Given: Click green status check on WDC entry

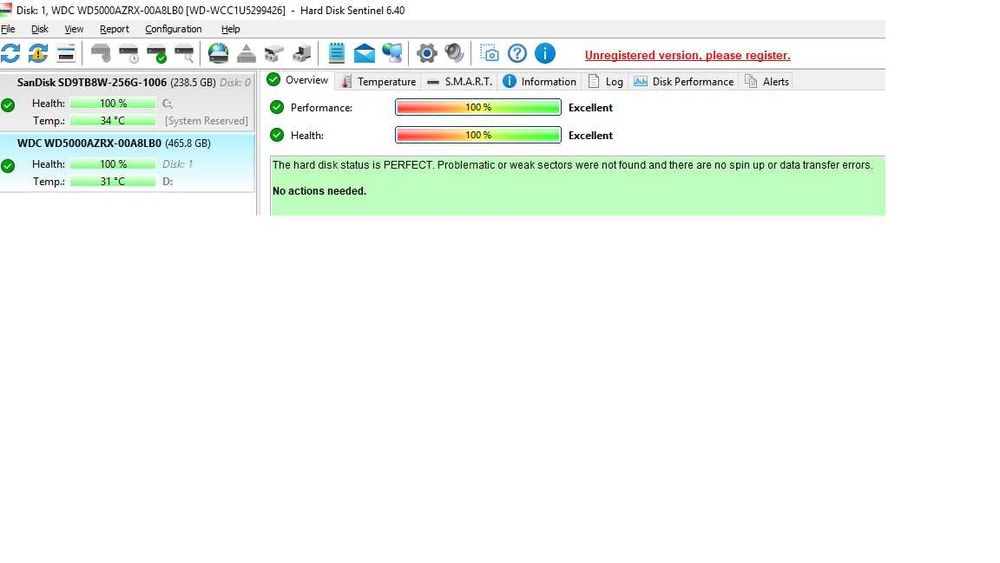Looking at the screenshot, I should (8, 166).
